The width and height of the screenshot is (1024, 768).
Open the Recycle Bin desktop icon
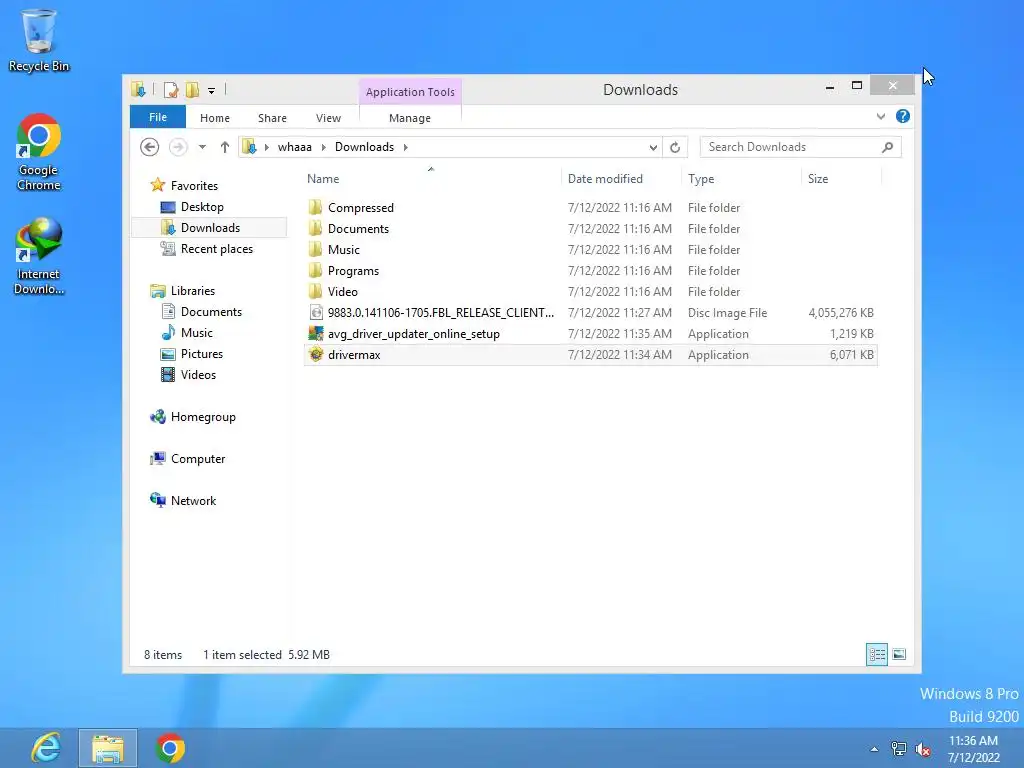coord(39,40)
